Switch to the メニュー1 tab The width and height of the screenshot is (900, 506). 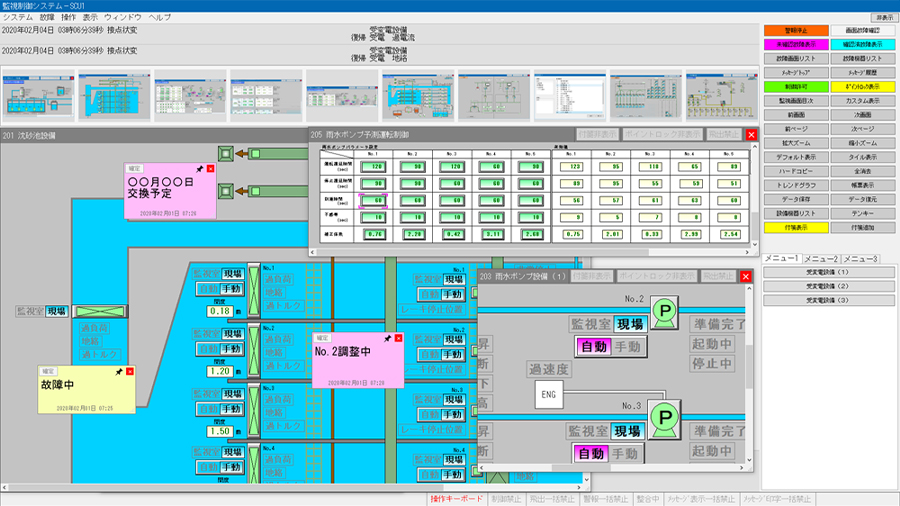tap(782, 259)
